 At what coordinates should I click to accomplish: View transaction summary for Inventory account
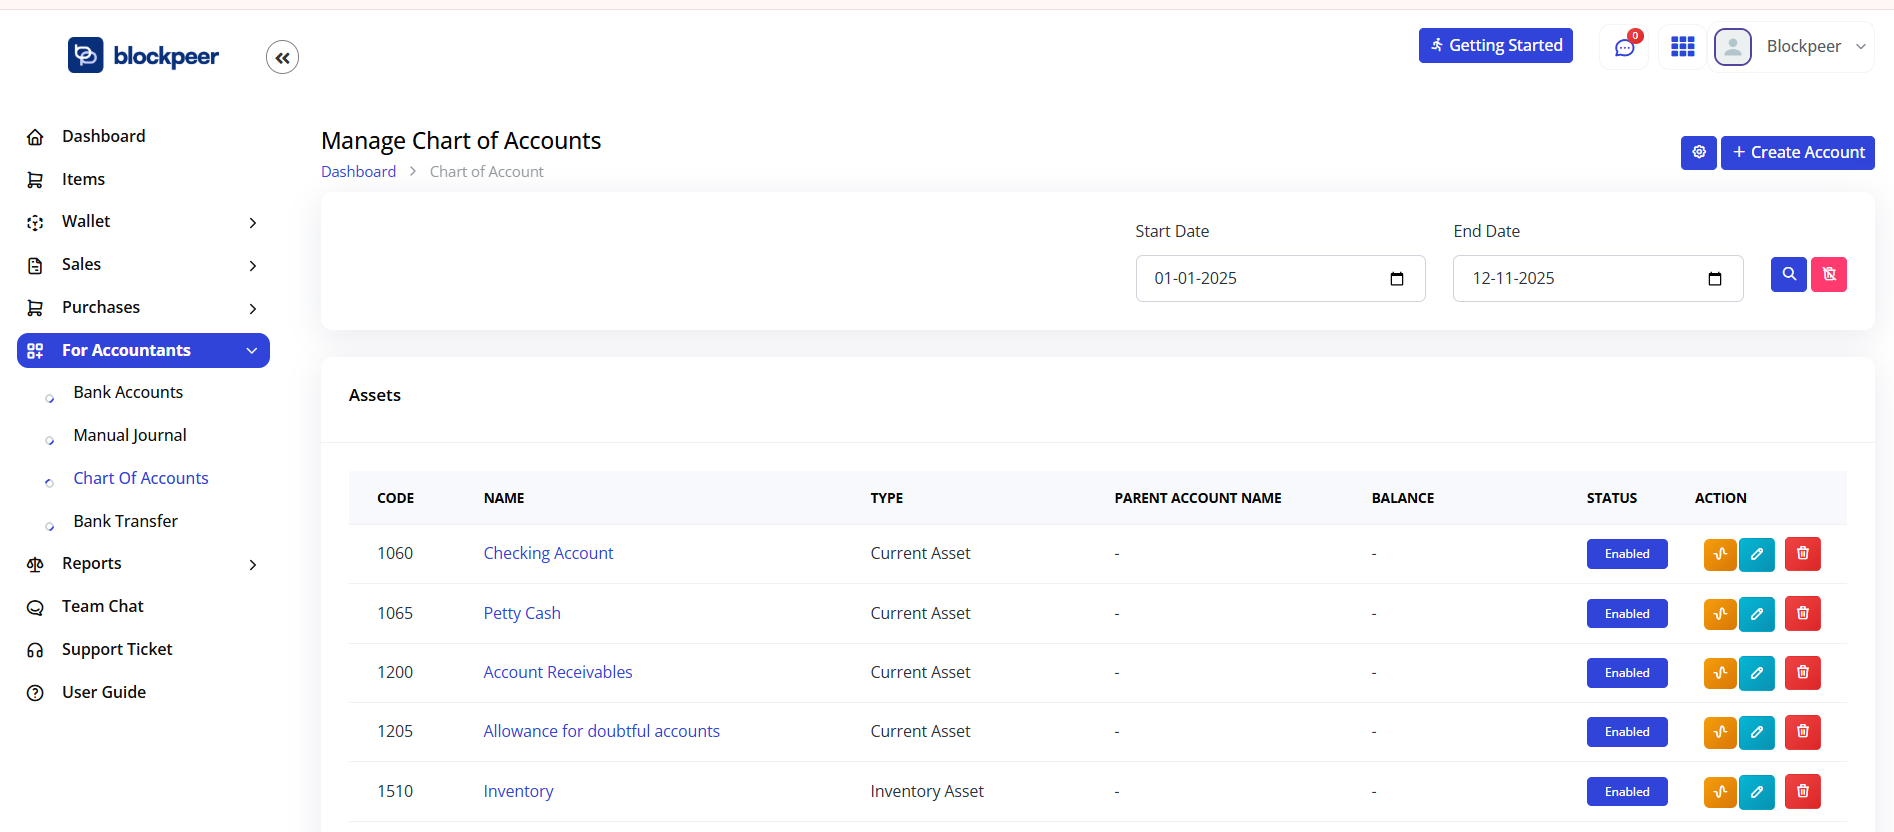1719,792
